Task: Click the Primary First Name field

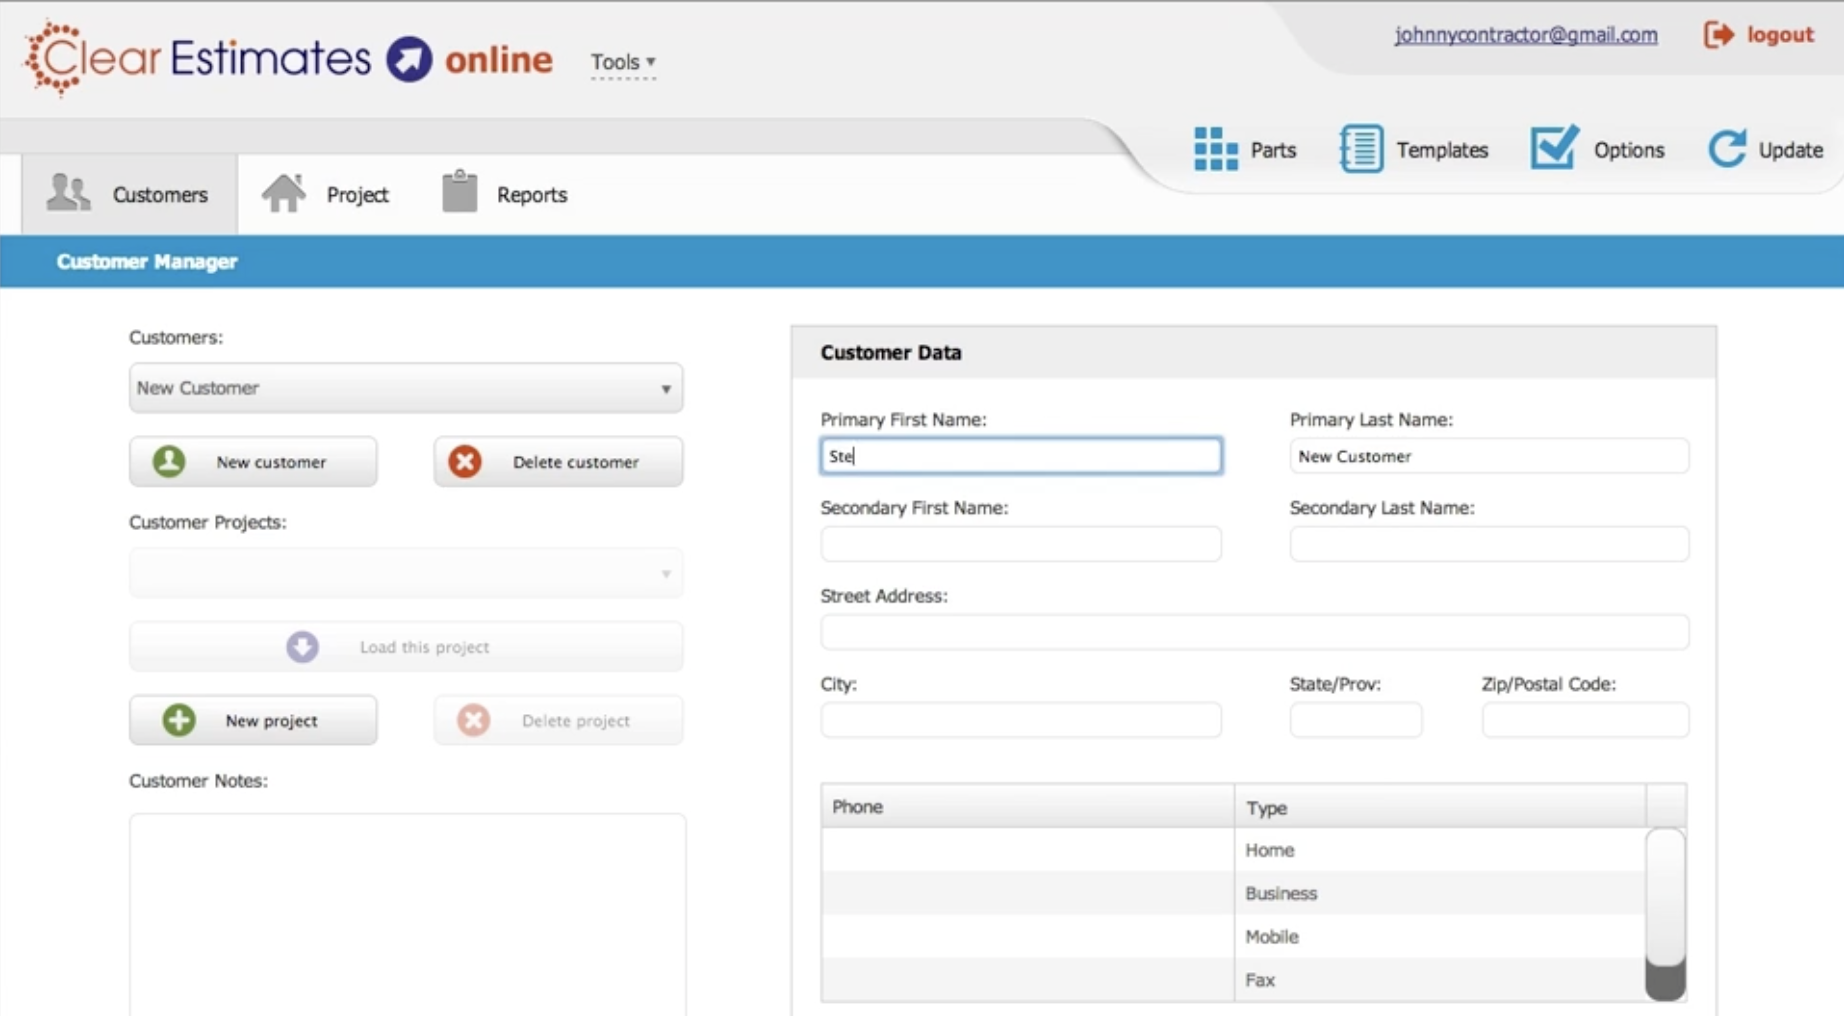Action: (1021, 456)
